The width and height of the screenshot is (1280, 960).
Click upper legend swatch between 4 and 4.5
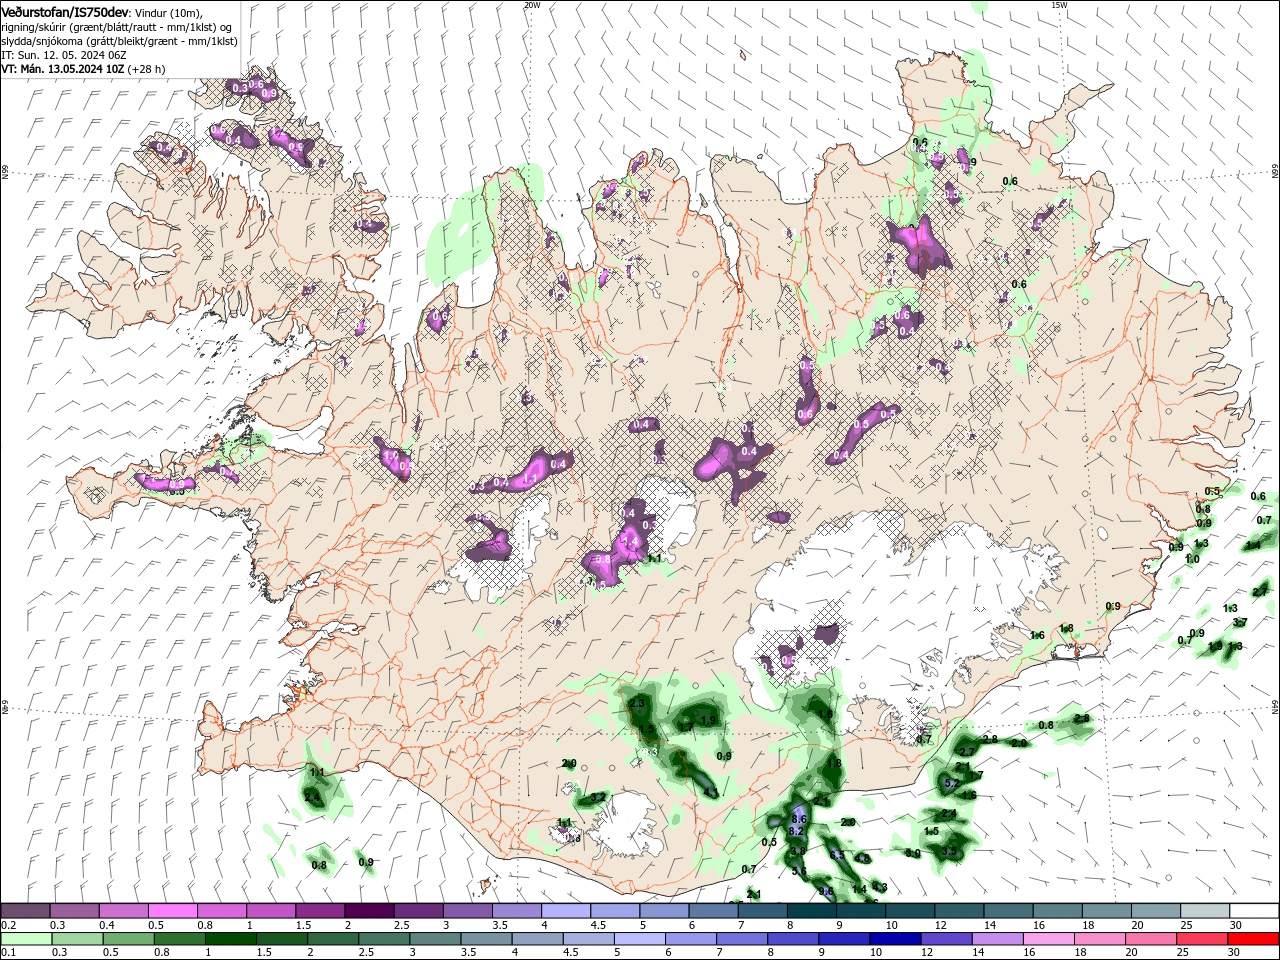[566, 911]
